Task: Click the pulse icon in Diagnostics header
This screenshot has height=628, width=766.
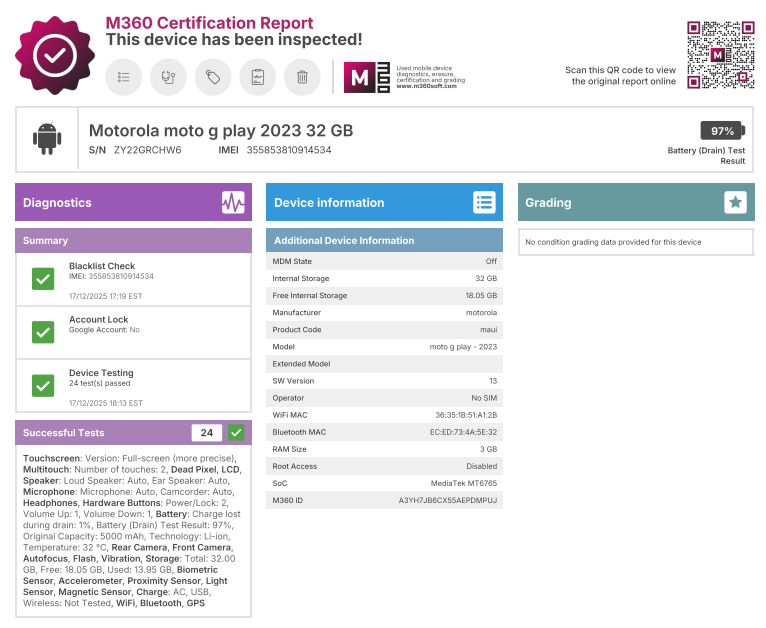Action: coord(233,202)
